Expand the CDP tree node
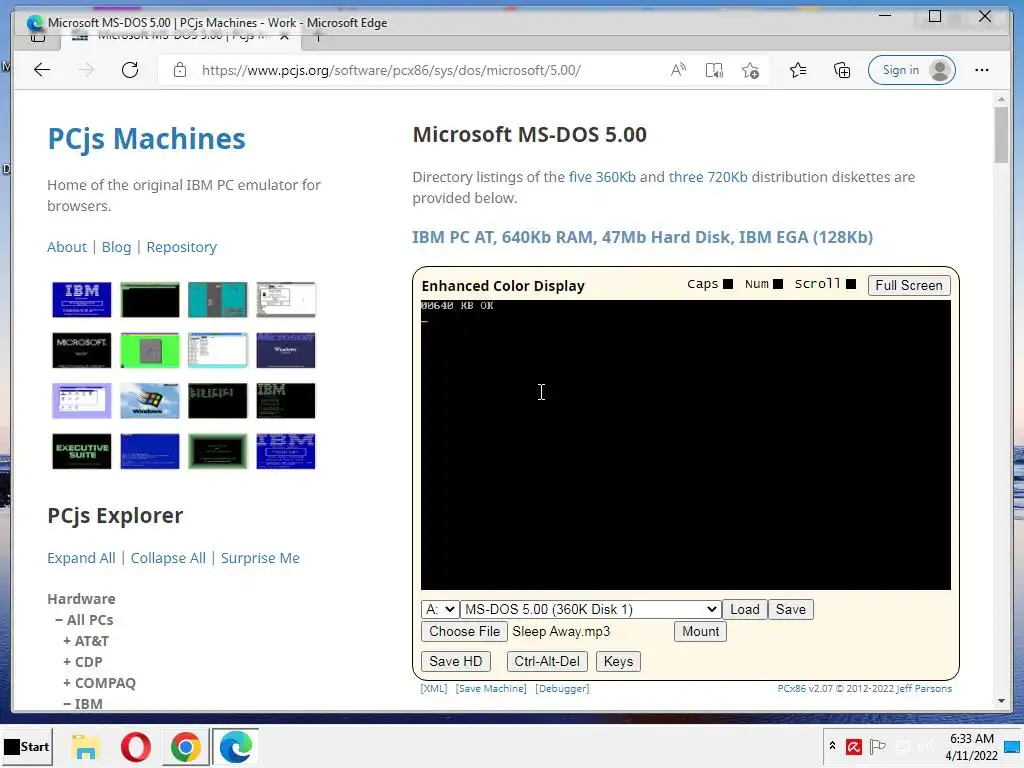Viewport: 1024px width, 768px height. click(82, 662)
